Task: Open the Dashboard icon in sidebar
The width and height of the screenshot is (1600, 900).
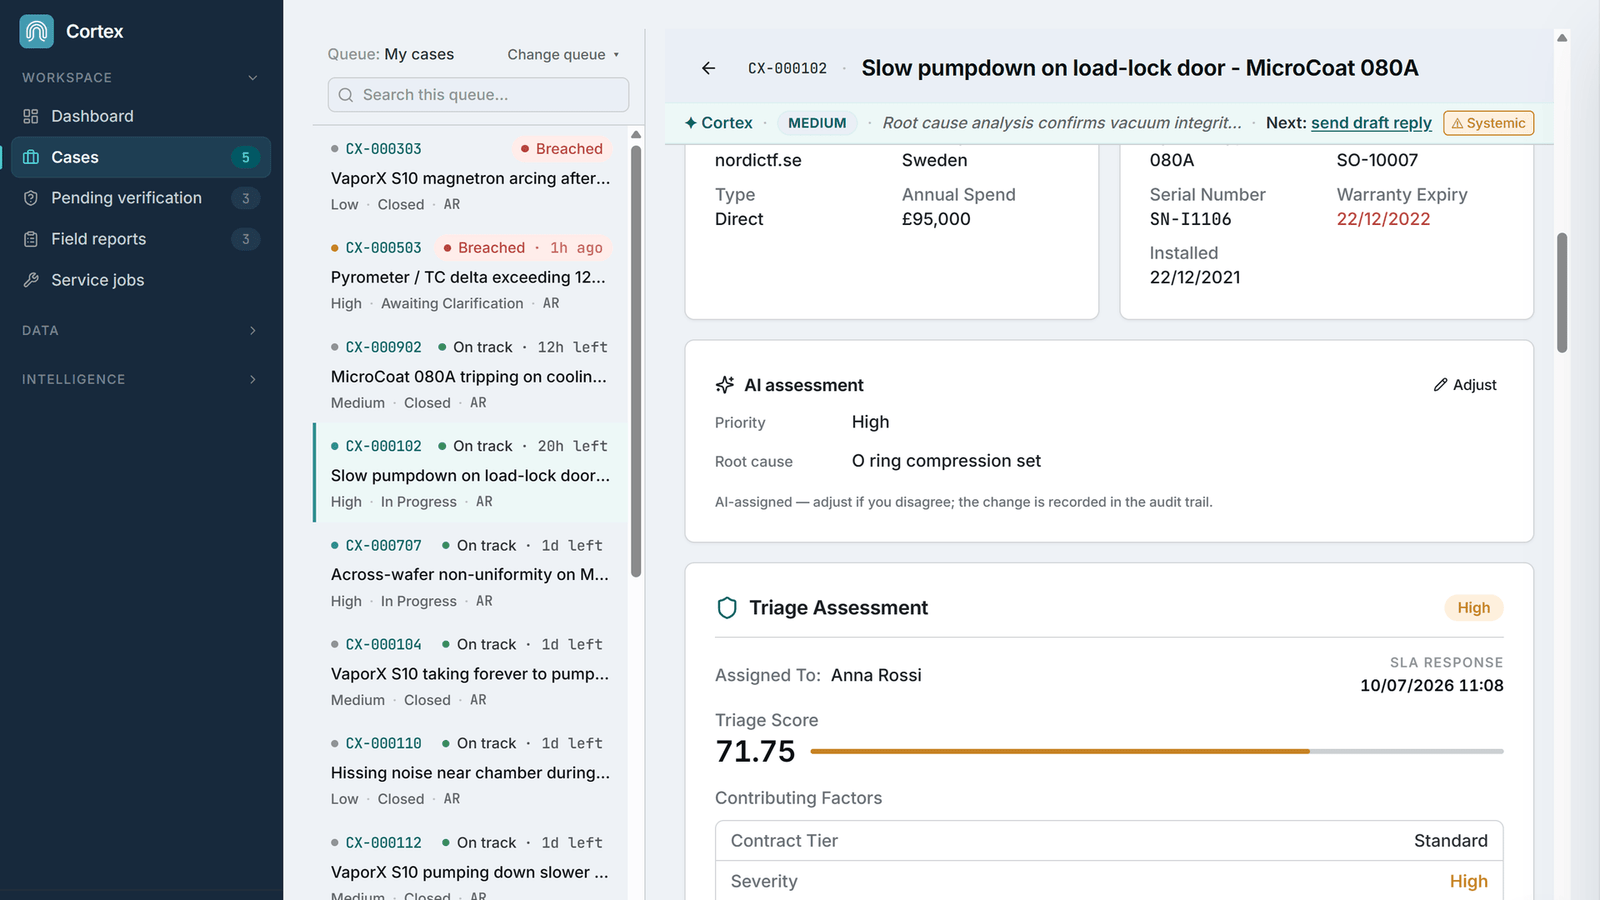Action: pos(31,116)
